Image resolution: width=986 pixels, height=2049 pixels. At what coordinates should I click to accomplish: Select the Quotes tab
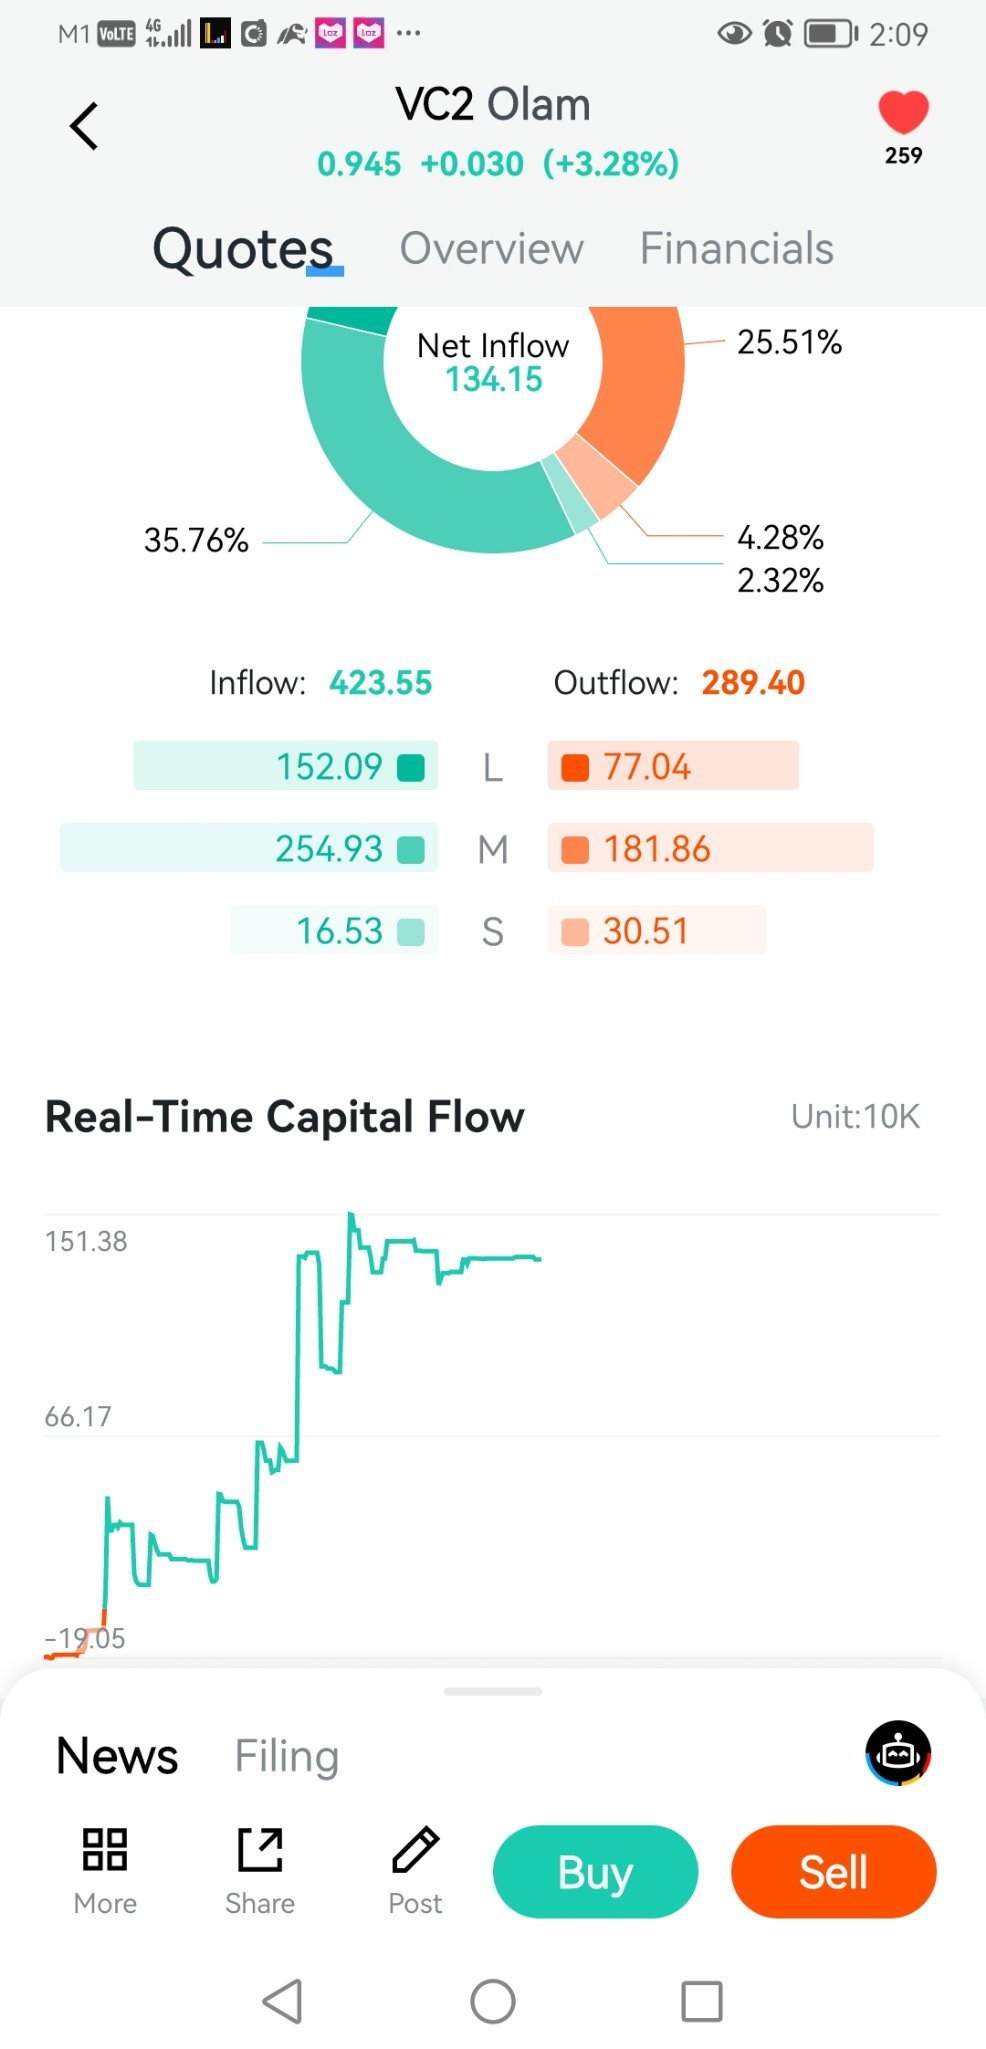[x=243, y=248]
